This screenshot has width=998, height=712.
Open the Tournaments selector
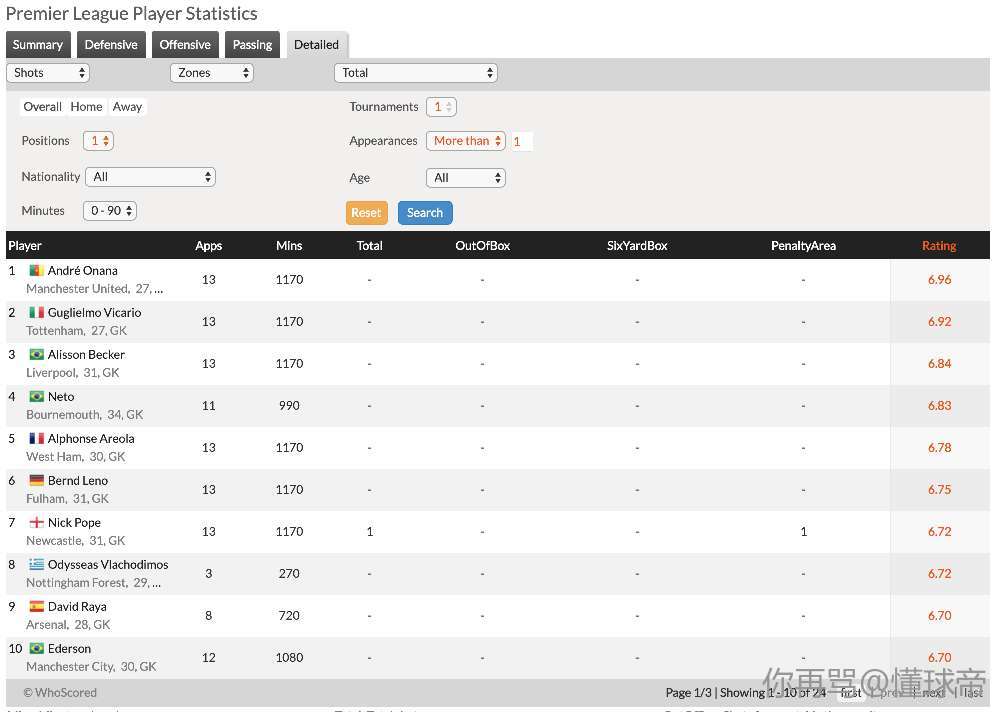point(442,107)
